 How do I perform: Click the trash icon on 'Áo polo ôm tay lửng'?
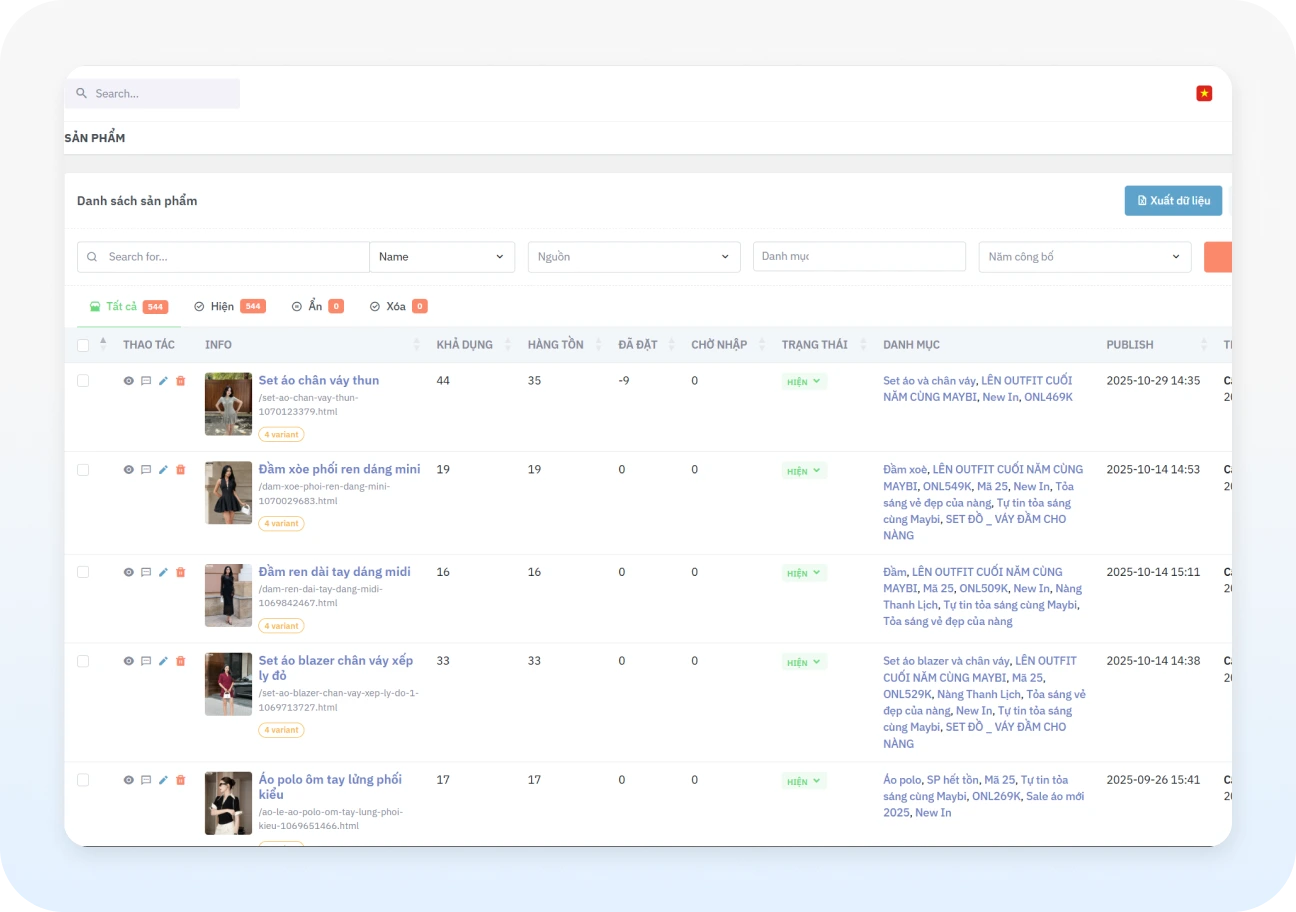pos(180,780)
